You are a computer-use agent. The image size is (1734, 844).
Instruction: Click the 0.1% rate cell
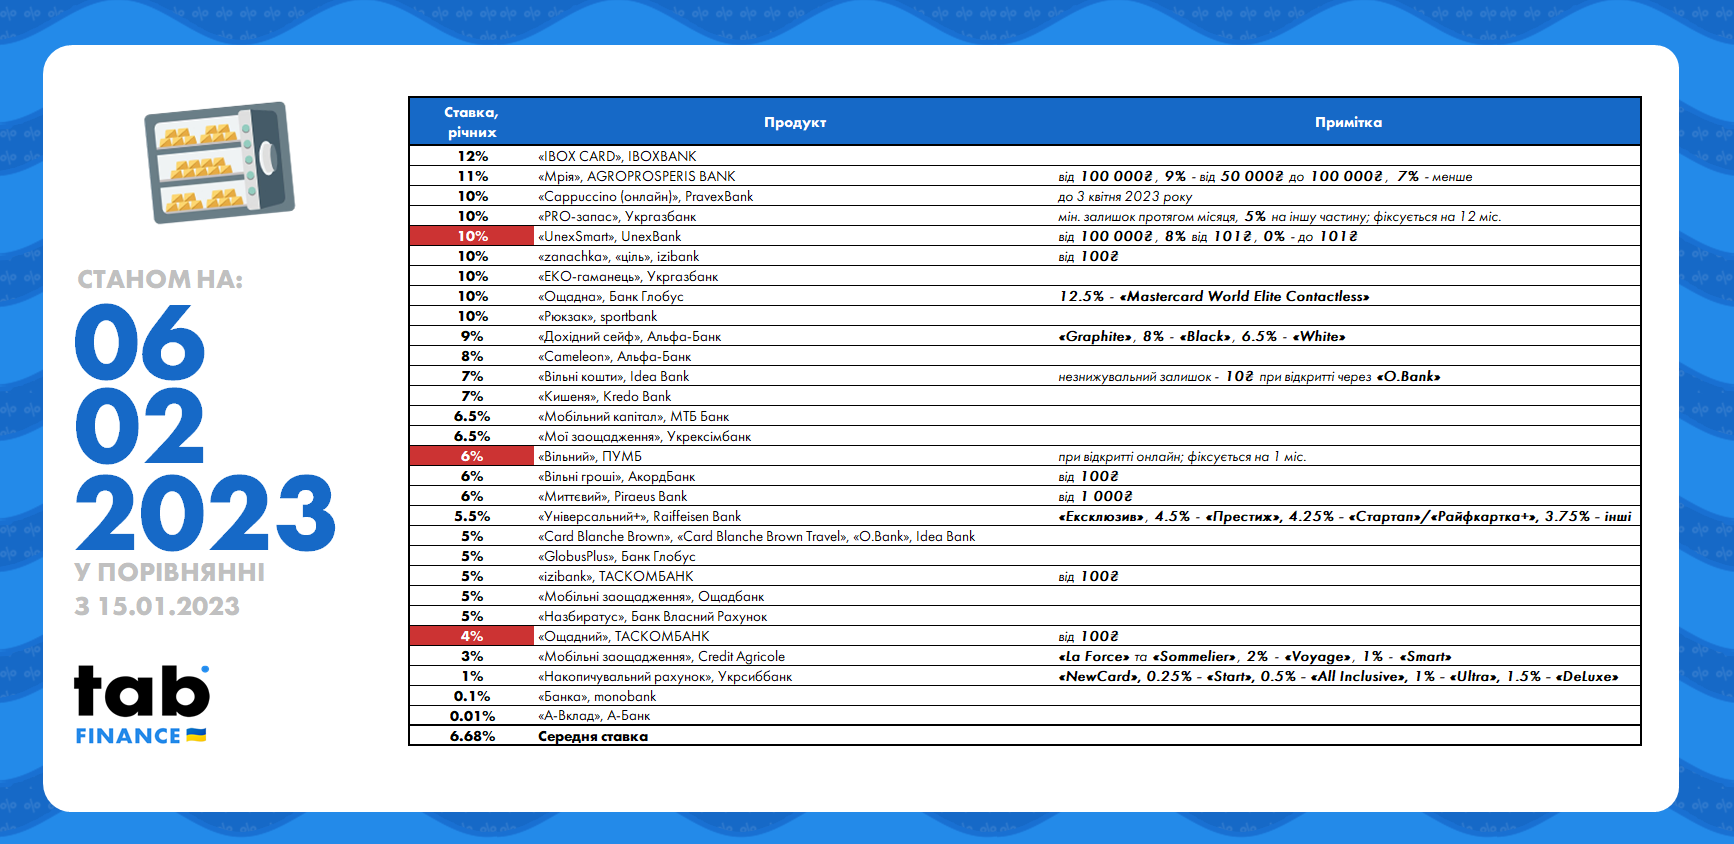tap(472, 696)
